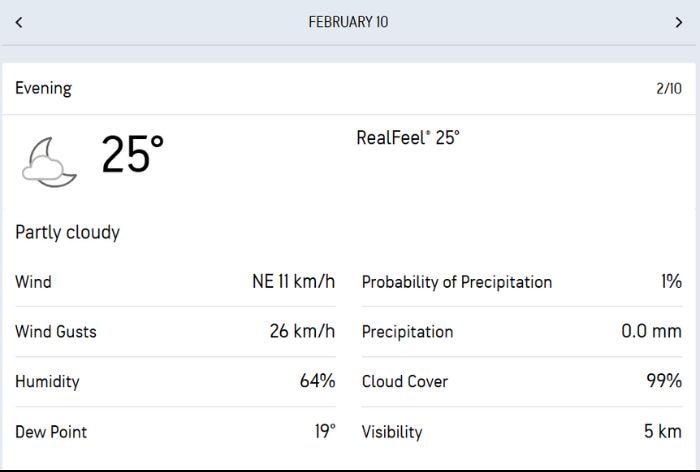Open the Evening forecast section header

[x=43, y=88]
